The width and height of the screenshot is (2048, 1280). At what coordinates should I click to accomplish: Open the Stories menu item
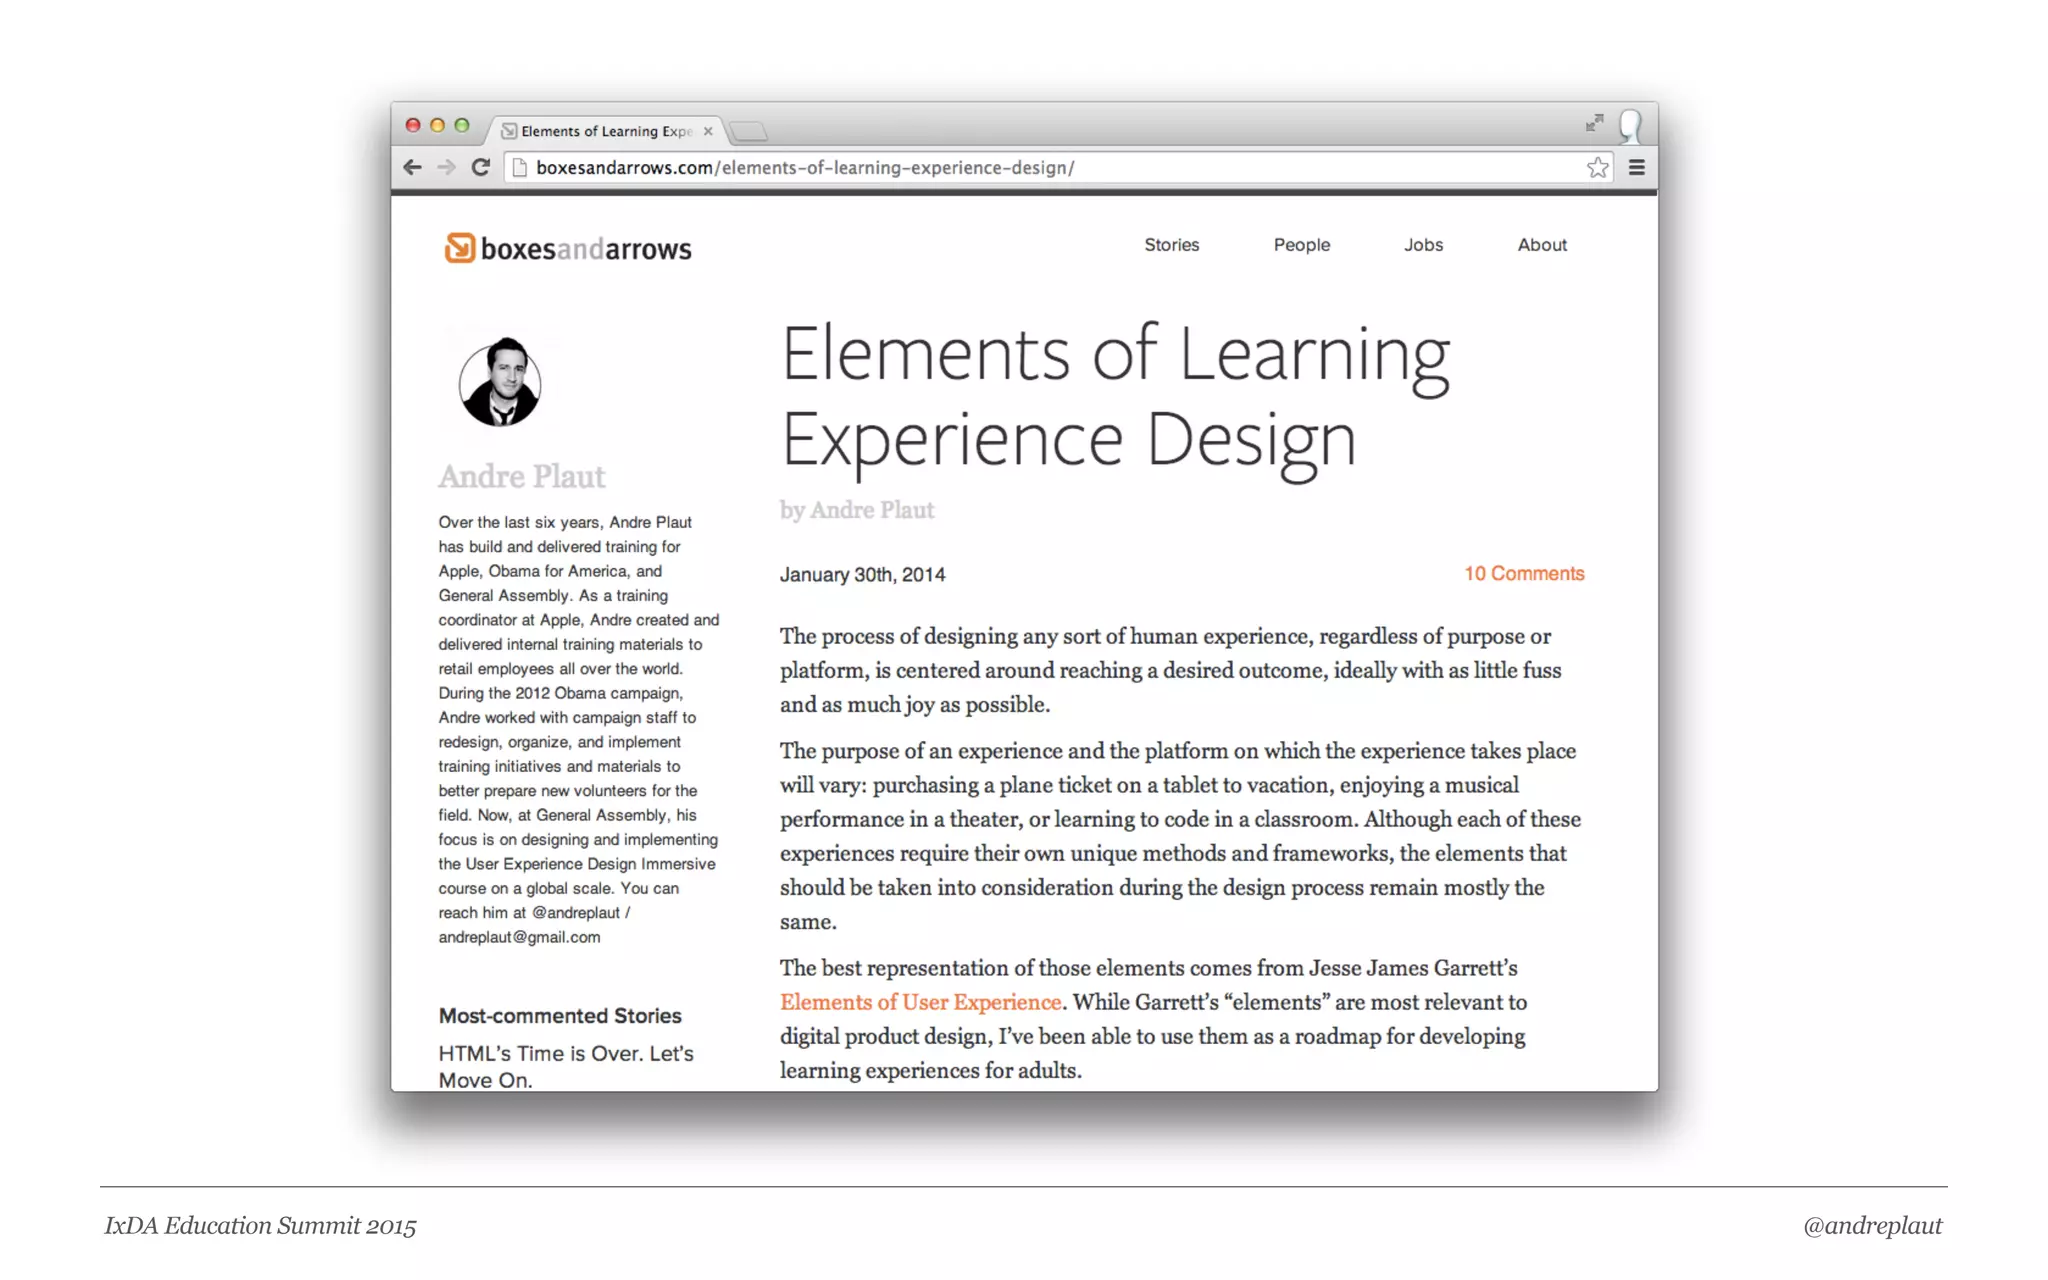point(1171,245)
